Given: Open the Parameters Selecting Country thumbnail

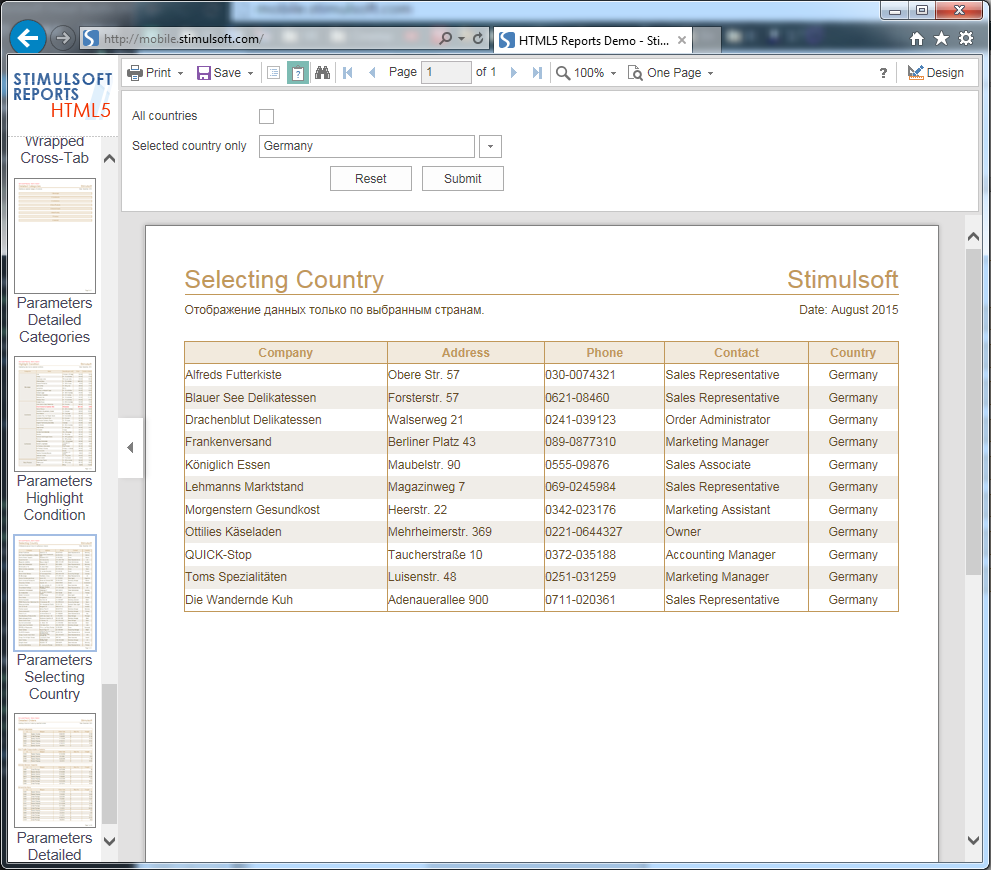Looking at the screenshot, I should pyautogui.click(x=55, y=593).
